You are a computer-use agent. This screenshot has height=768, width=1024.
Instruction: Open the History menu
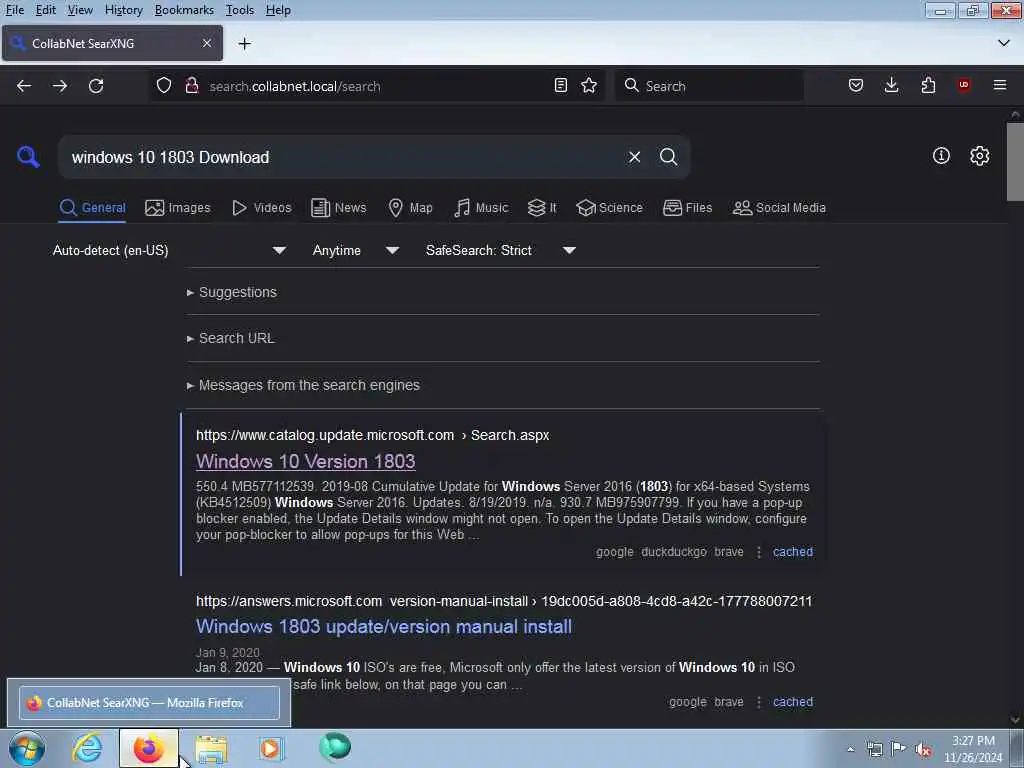123,10
